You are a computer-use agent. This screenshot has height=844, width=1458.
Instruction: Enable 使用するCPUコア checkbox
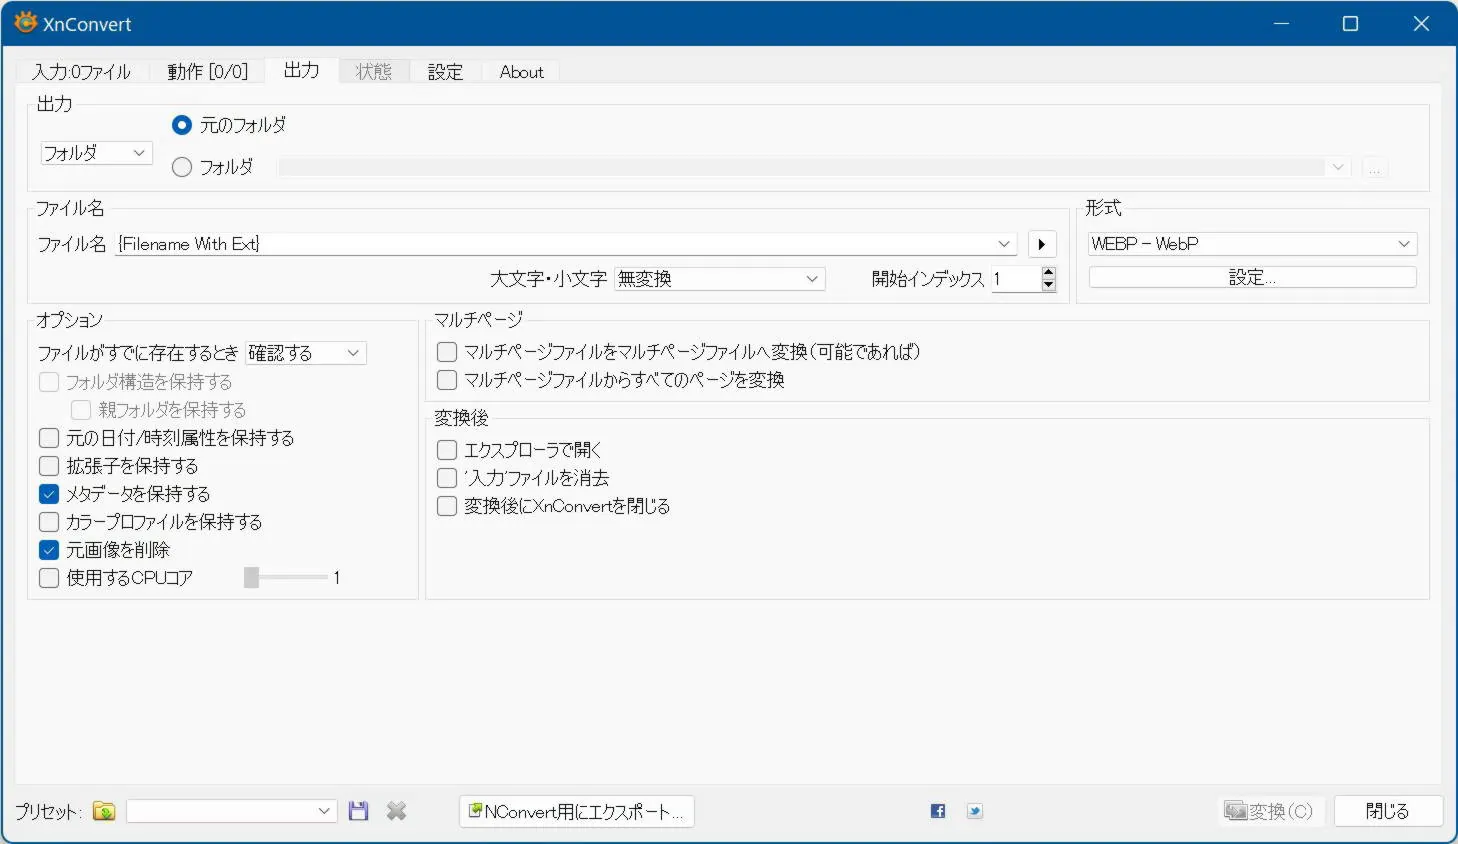point(49,578)
